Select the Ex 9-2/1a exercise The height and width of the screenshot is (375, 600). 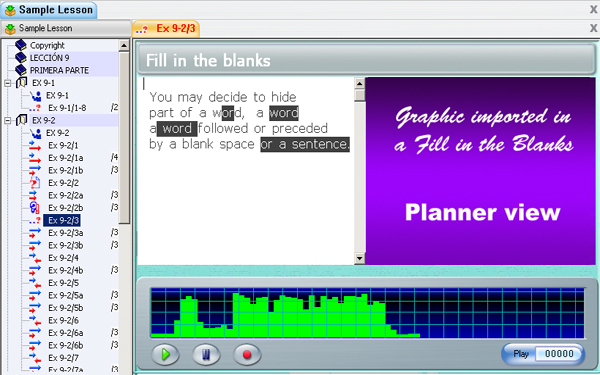point(65,158)
